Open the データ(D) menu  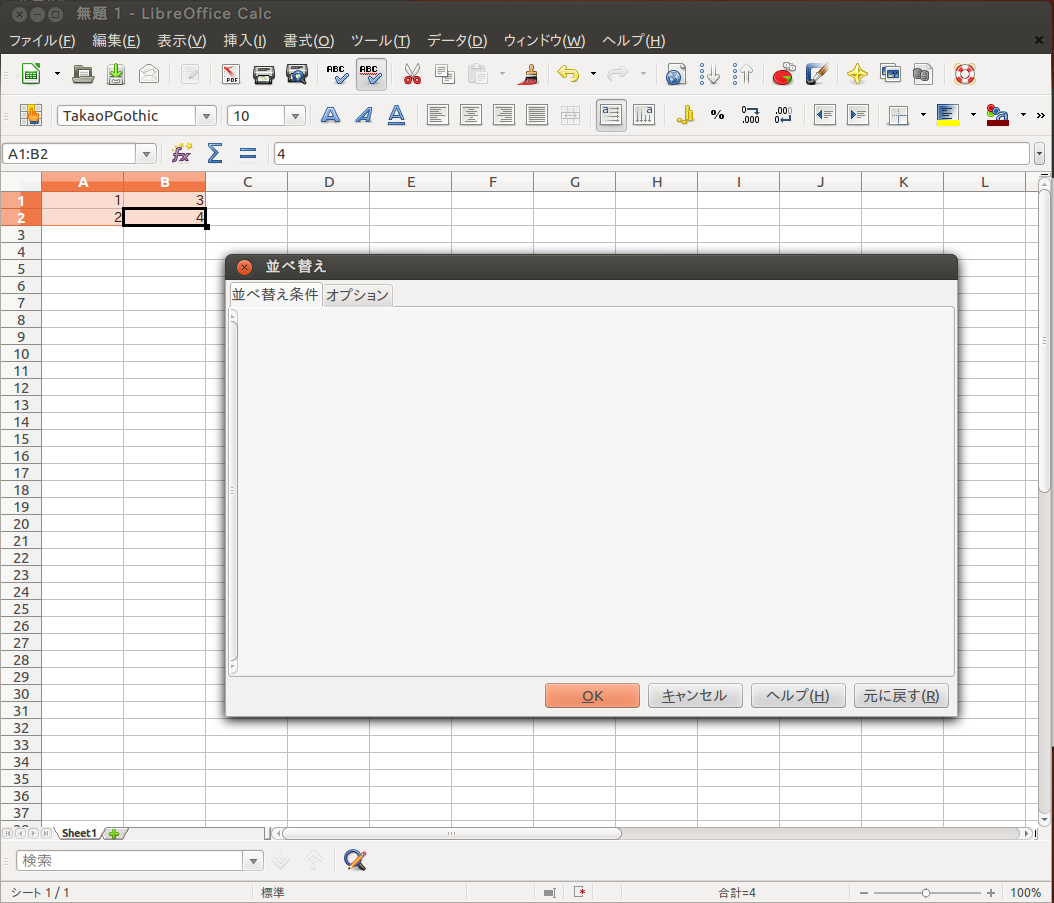pyautogui.click(x=456, y=41)
